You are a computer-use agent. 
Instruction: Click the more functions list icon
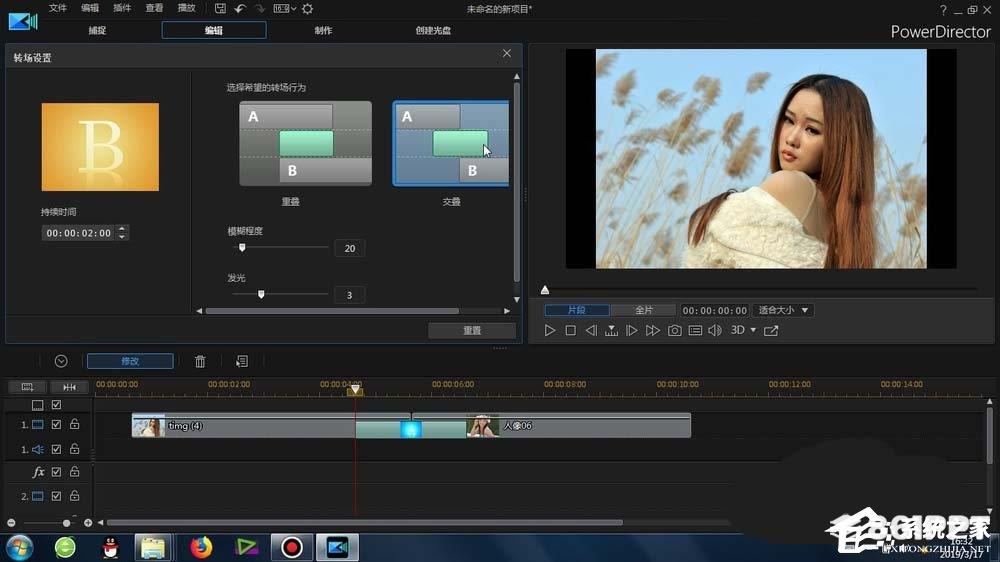pyautogui.click(x=242, y=361)
